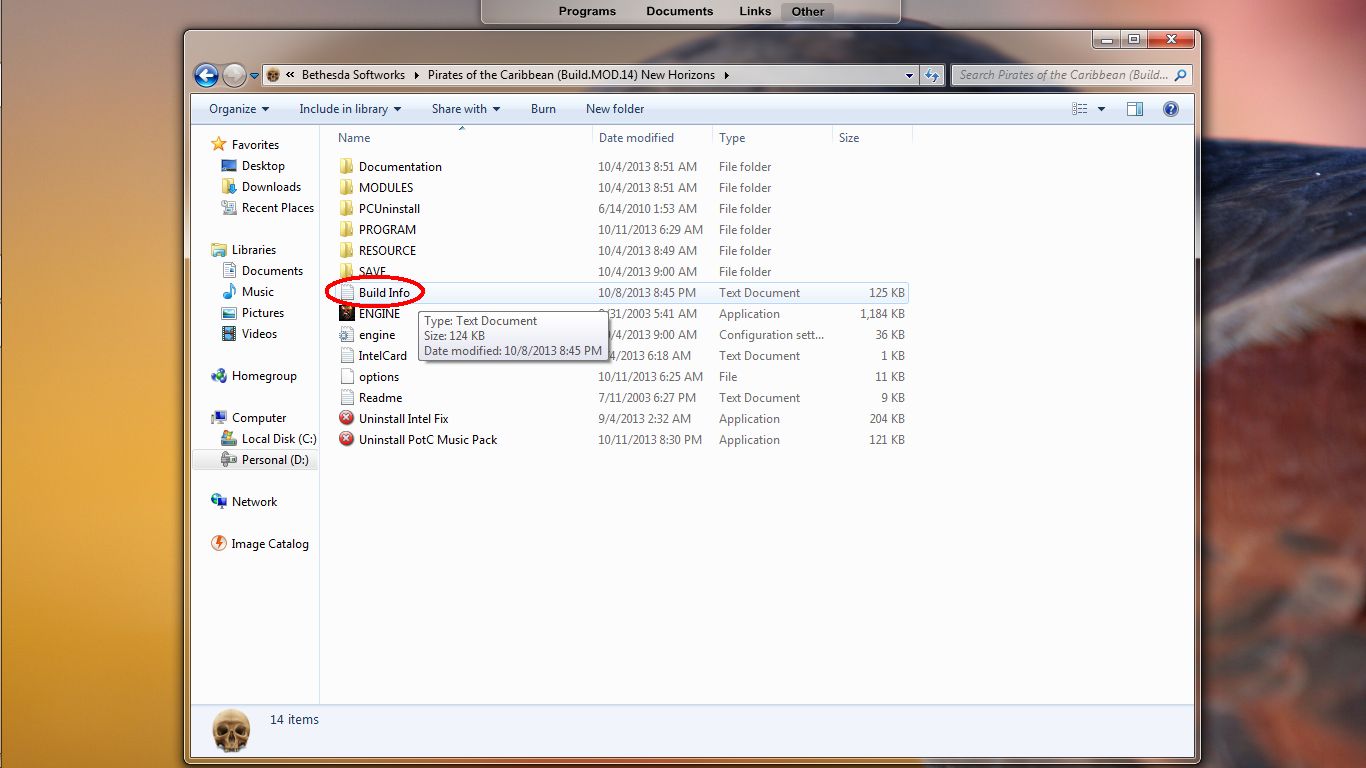Select the PROGRAM folder icon

point(346,229)
